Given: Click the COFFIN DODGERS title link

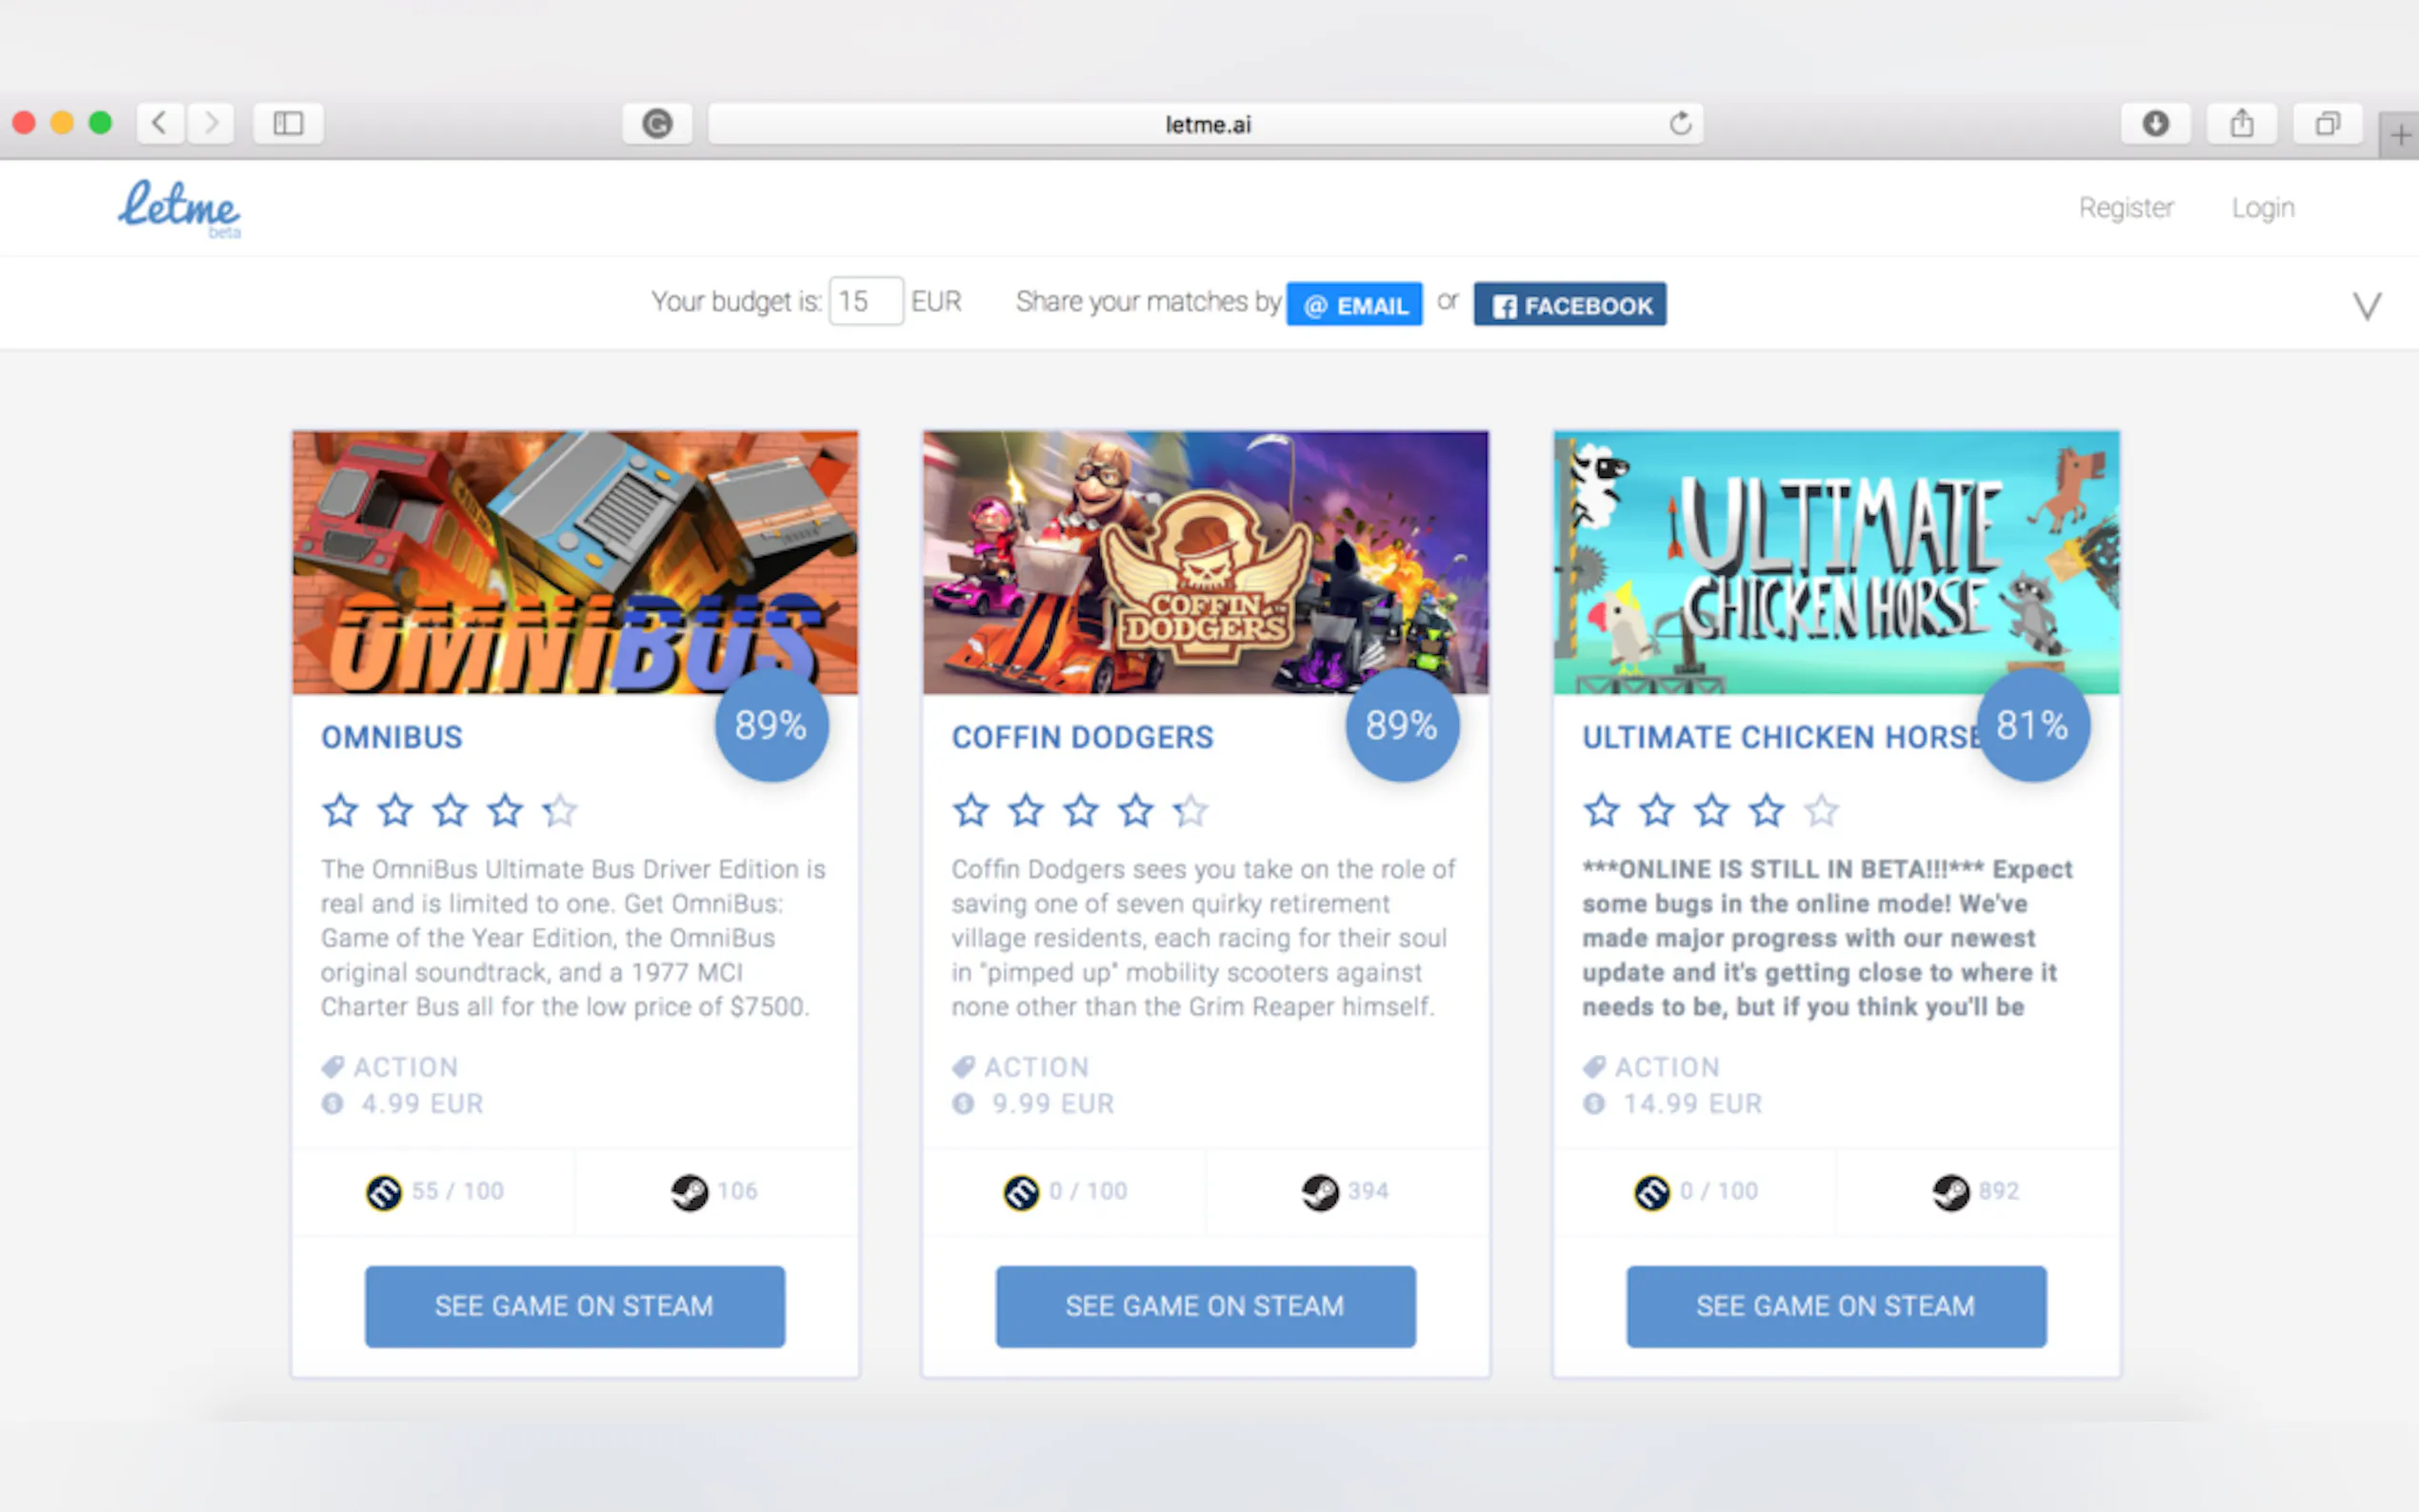Looking at the screenshot, I should point(1082,737).
